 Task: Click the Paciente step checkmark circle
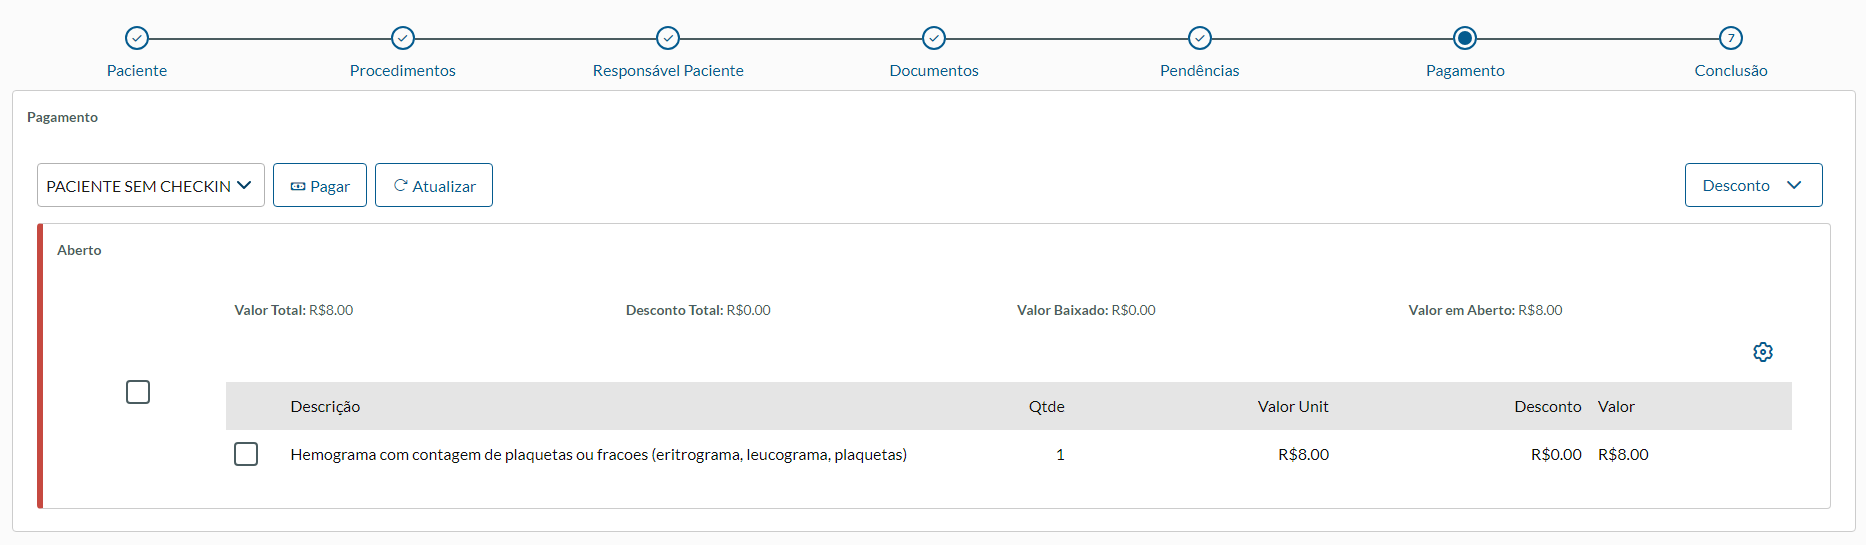point(137,38)
